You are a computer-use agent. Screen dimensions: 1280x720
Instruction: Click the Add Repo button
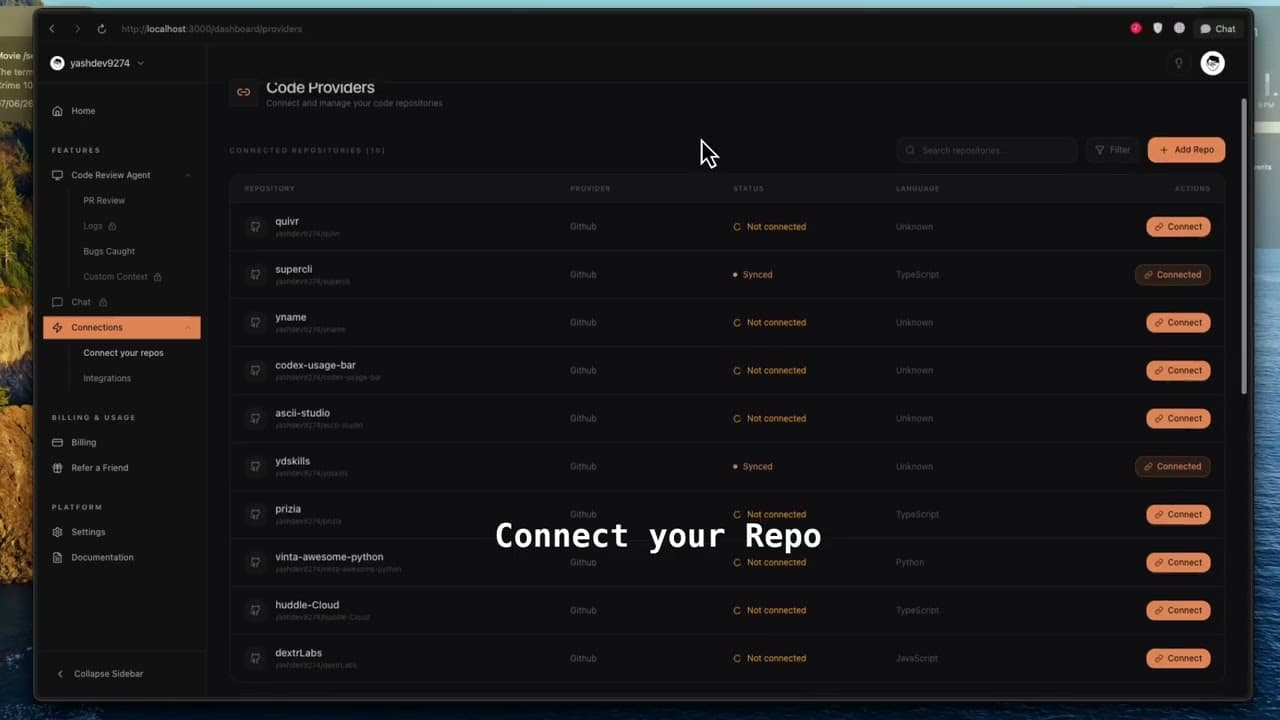coord(1186,150)
